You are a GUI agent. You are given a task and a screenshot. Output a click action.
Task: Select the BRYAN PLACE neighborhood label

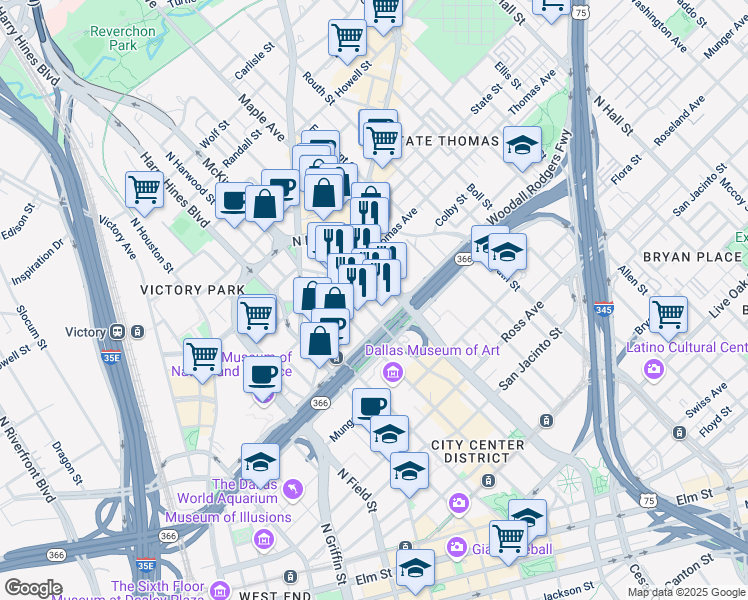692,257
